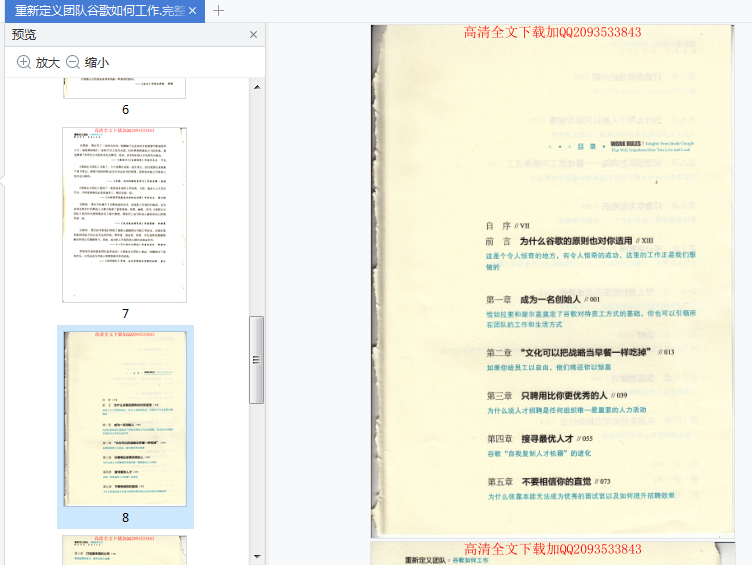The width and height of the screenshot is (752, 565).
Task: Select the 重新定义团队谷歌如何工作 document tab
Action: coord(105,11)
